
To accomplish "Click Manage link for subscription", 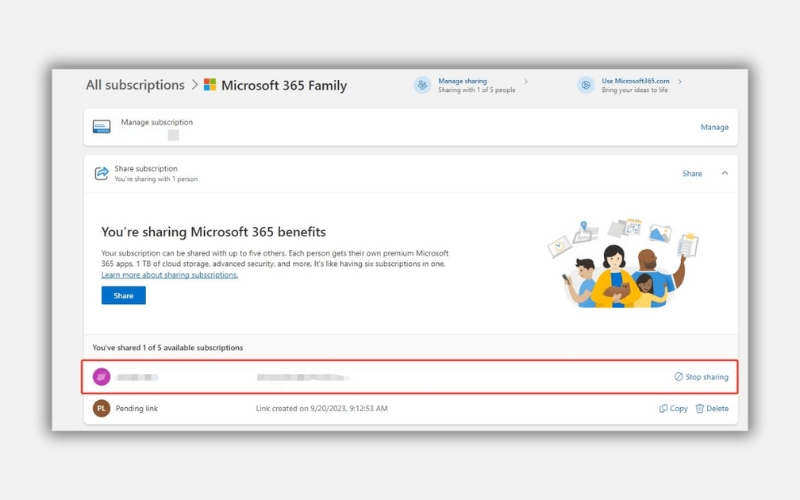I will [714, 127].
